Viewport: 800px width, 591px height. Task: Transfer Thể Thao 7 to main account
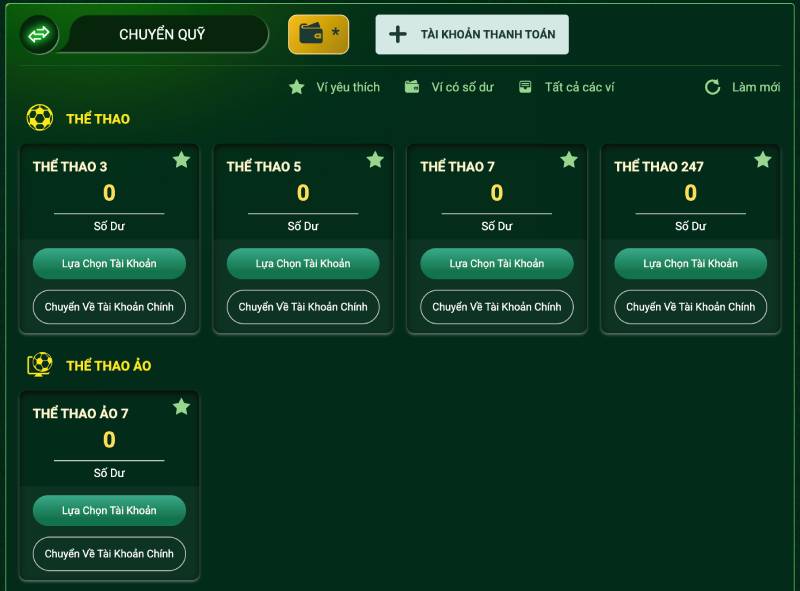[497, 307]
